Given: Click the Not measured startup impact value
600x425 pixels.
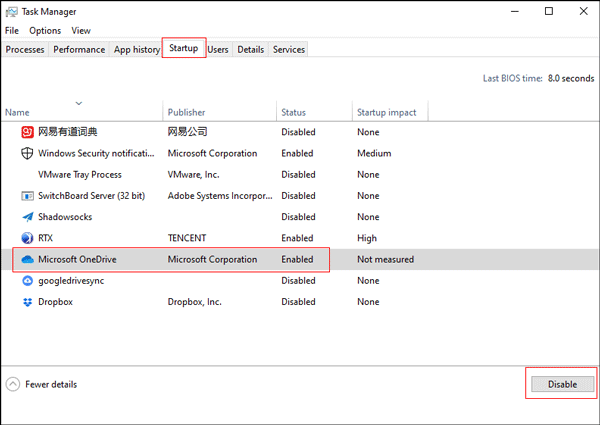Looking at the screenshot, I should click(x=386, y=259).
